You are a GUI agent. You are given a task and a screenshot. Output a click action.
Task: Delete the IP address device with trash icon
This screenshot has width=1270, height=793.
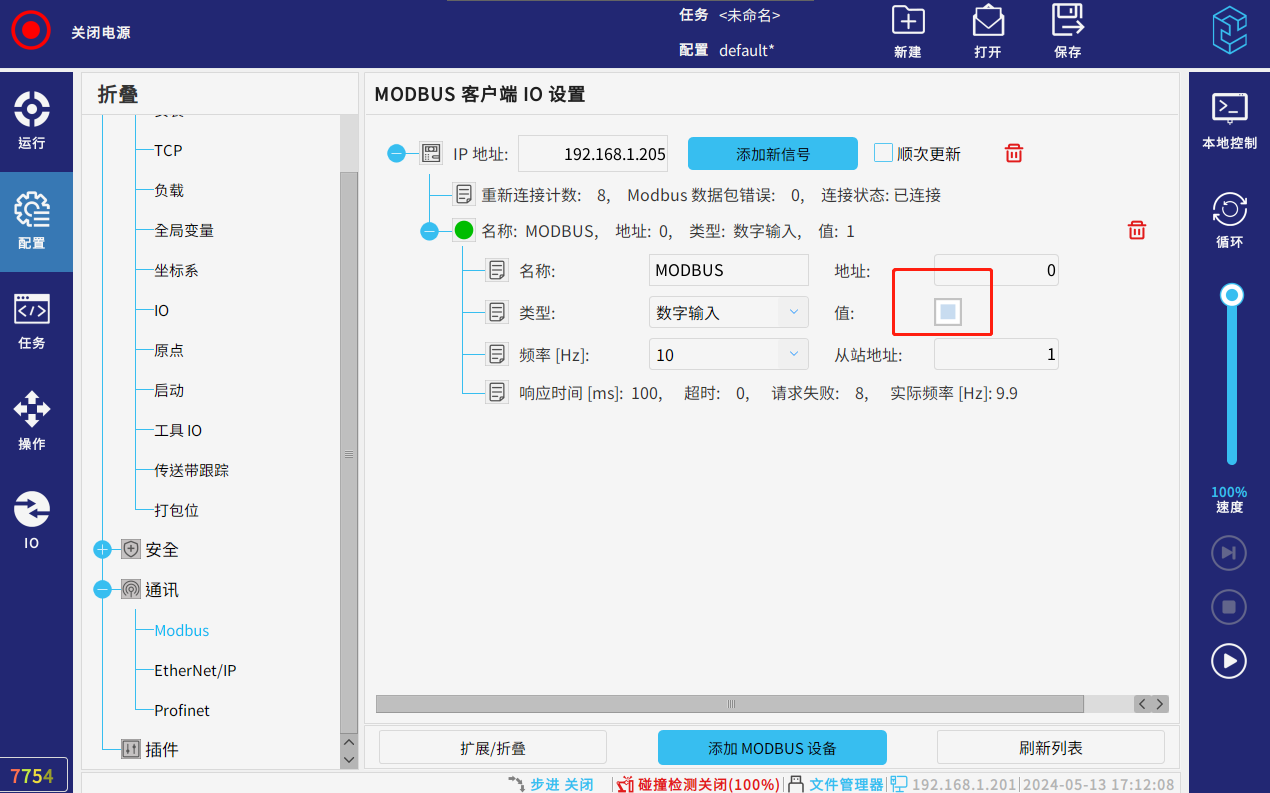point(1014,153)
